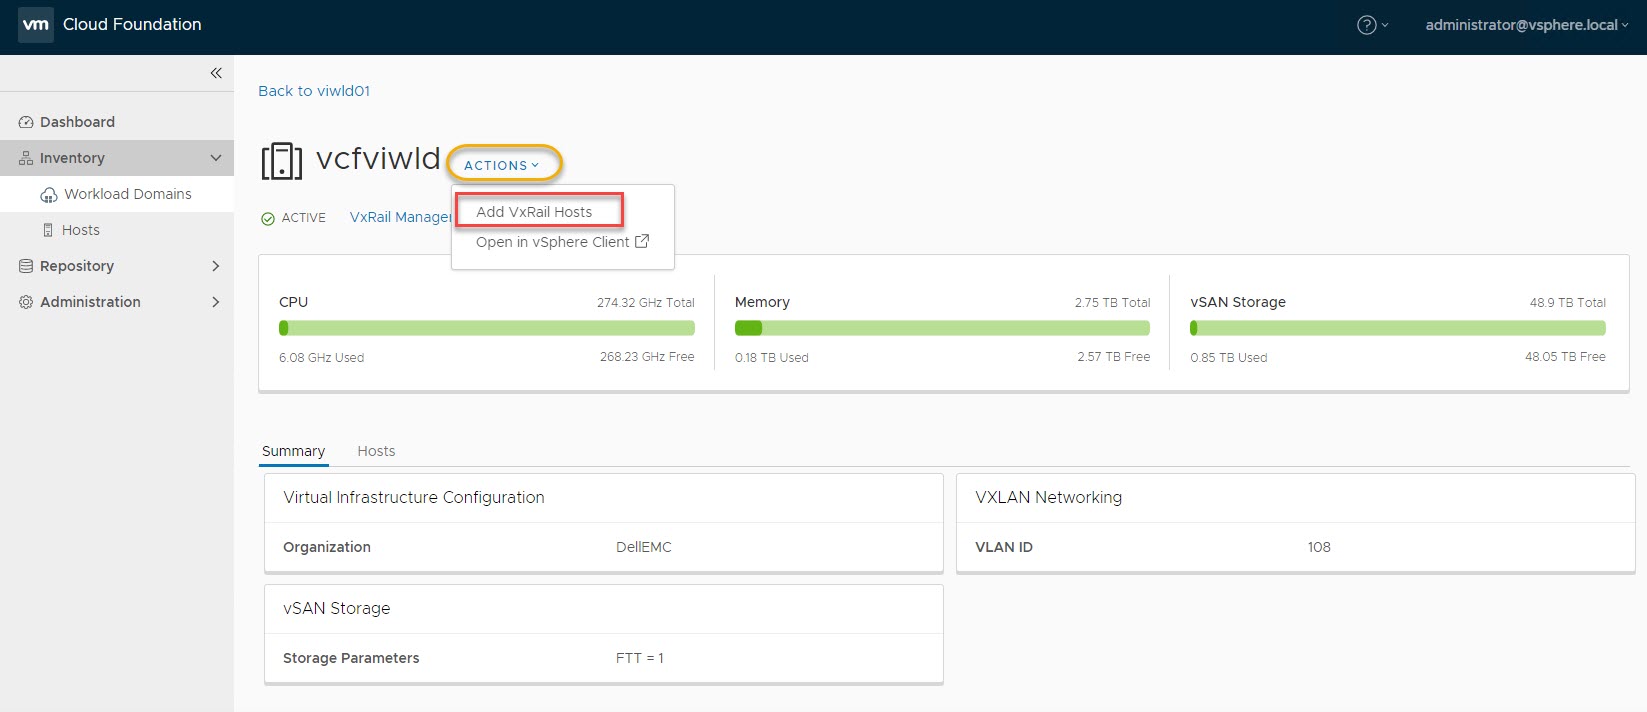Viewport: 1647px width, 712px height.
Task: Click the VMware vm logo icon
Action: pos(36,25)
